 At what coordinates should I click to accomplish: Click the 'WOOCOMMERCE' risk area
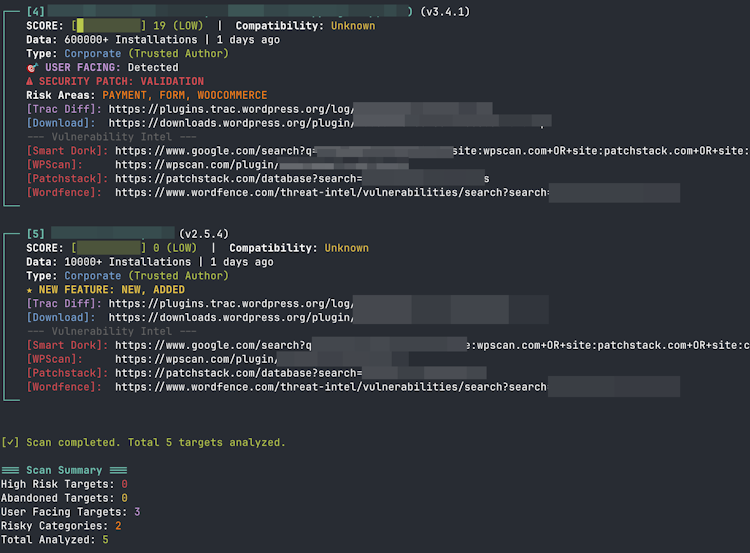click(x=232, y=95)
